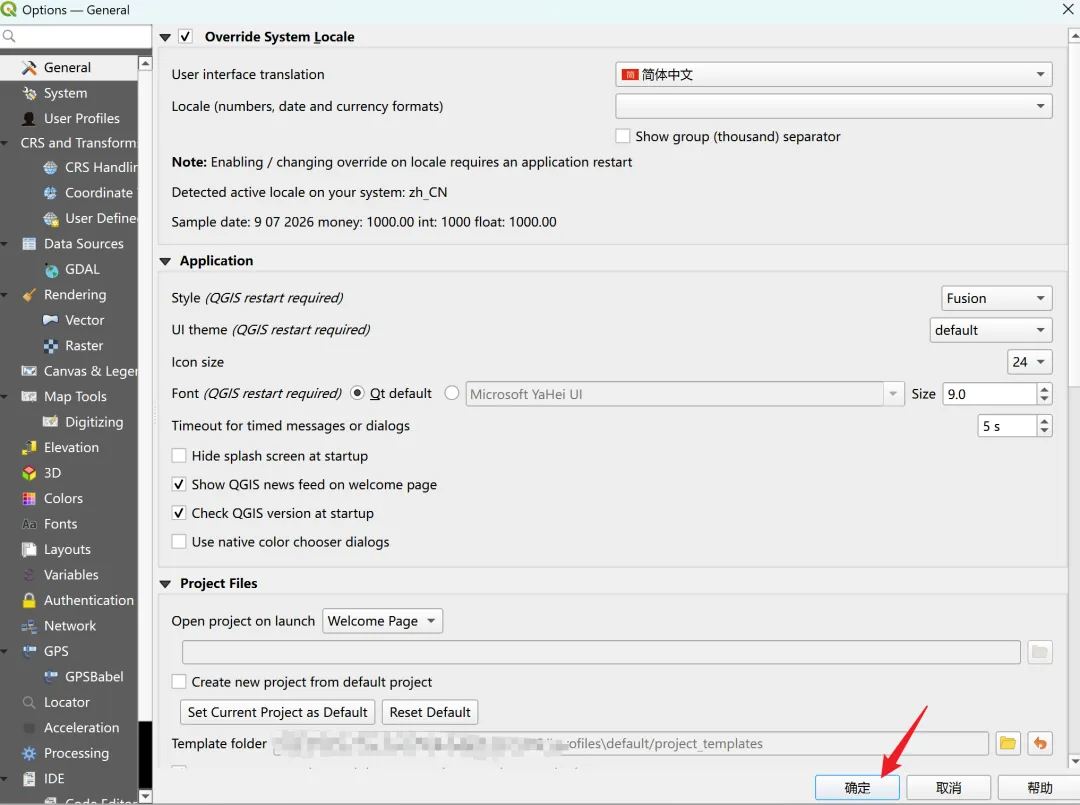Click the Layouts page icon

pyautogui.click(x=29, y=550)
